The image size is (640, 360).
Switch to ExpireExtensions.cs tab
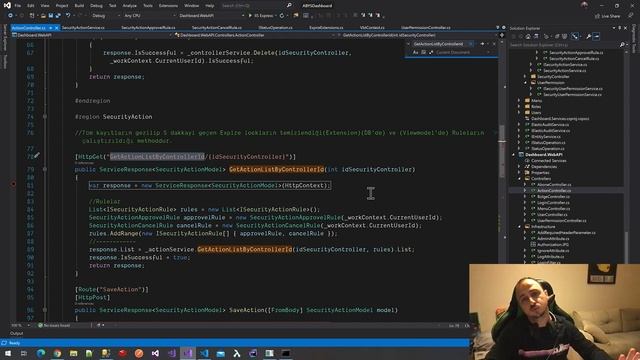326,28
